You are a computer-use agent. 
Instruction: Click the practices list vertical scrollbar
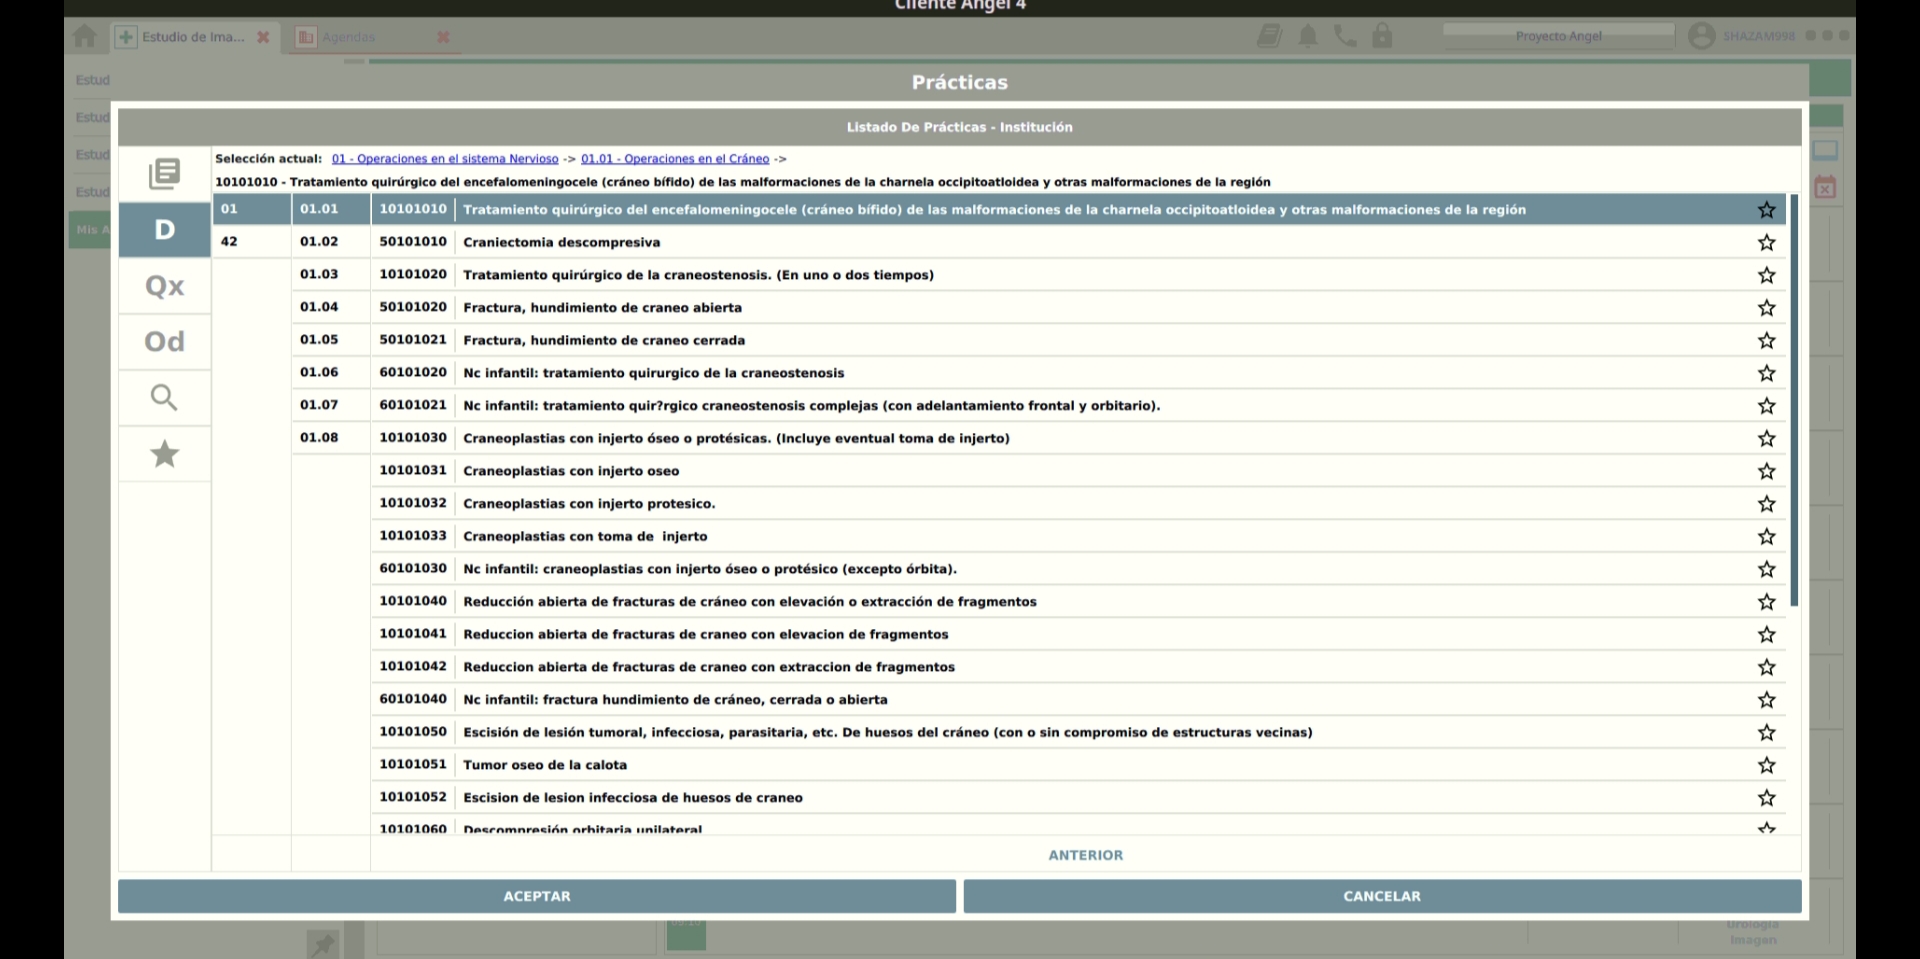tap(1794, 400)
